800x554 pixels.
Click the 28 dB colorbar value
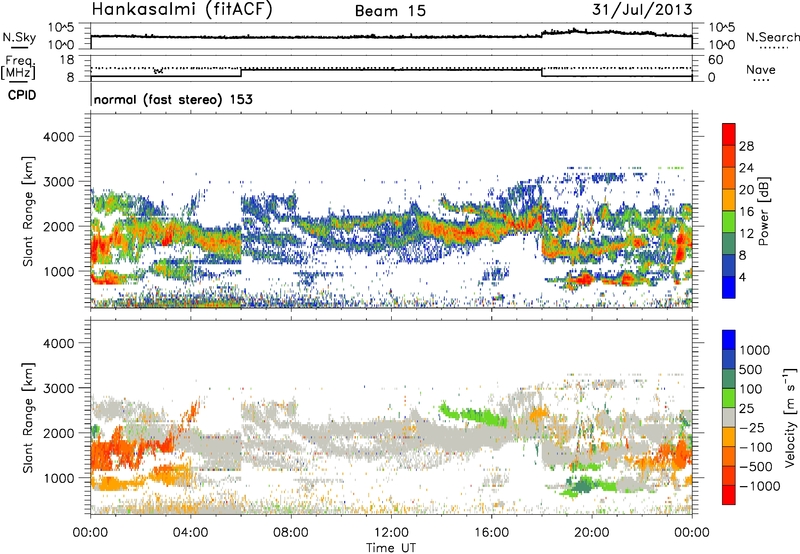746,146
